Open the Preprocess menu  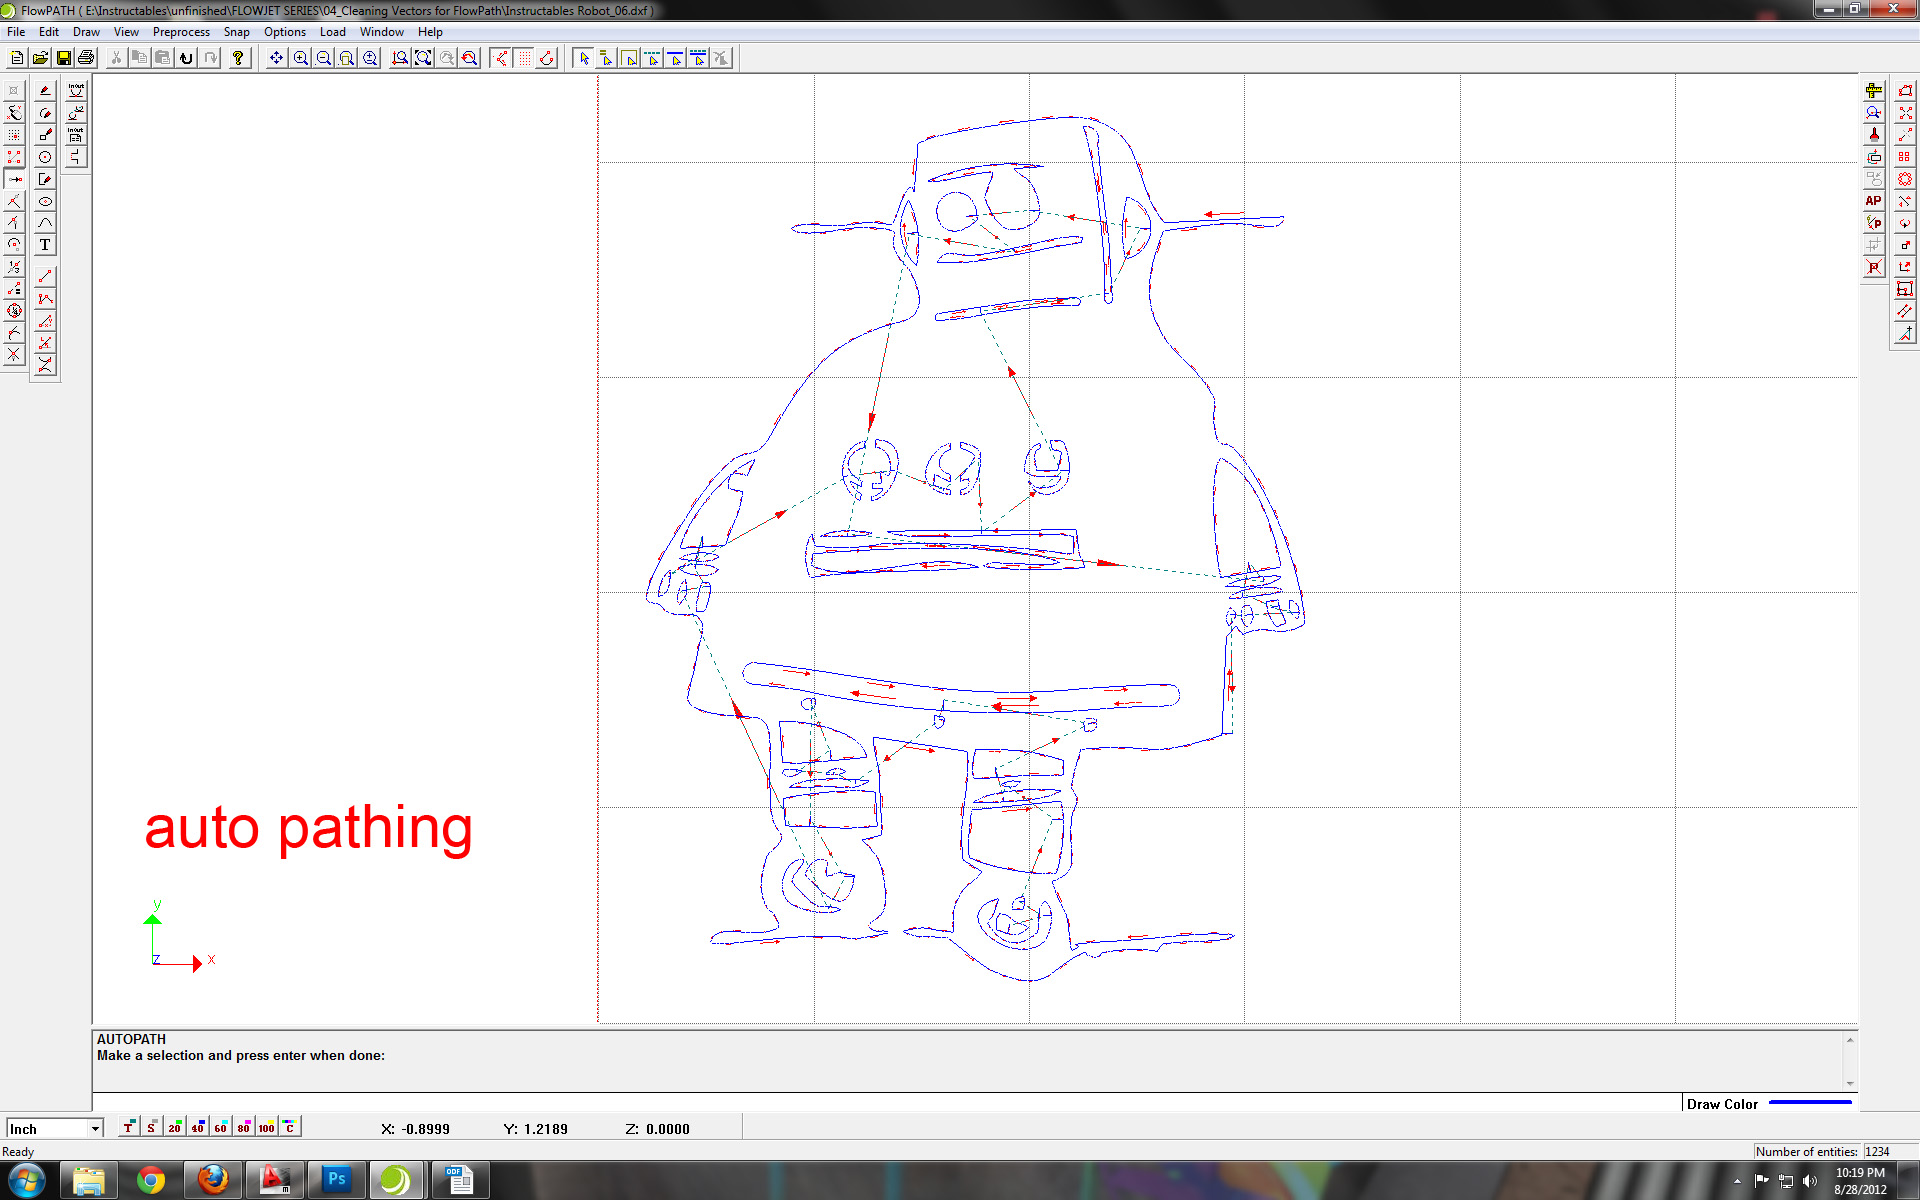click(181, 31)
